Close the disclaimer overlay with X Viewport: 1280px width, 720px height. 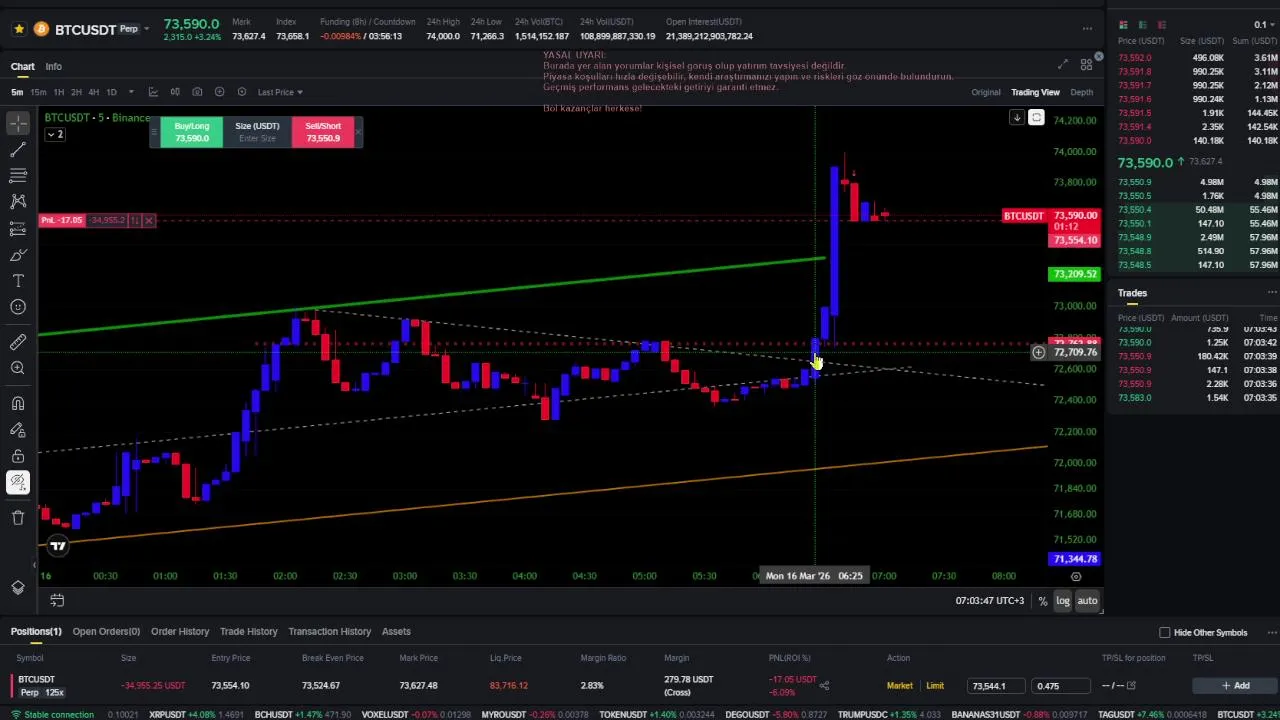click(x=1099, y=57)
